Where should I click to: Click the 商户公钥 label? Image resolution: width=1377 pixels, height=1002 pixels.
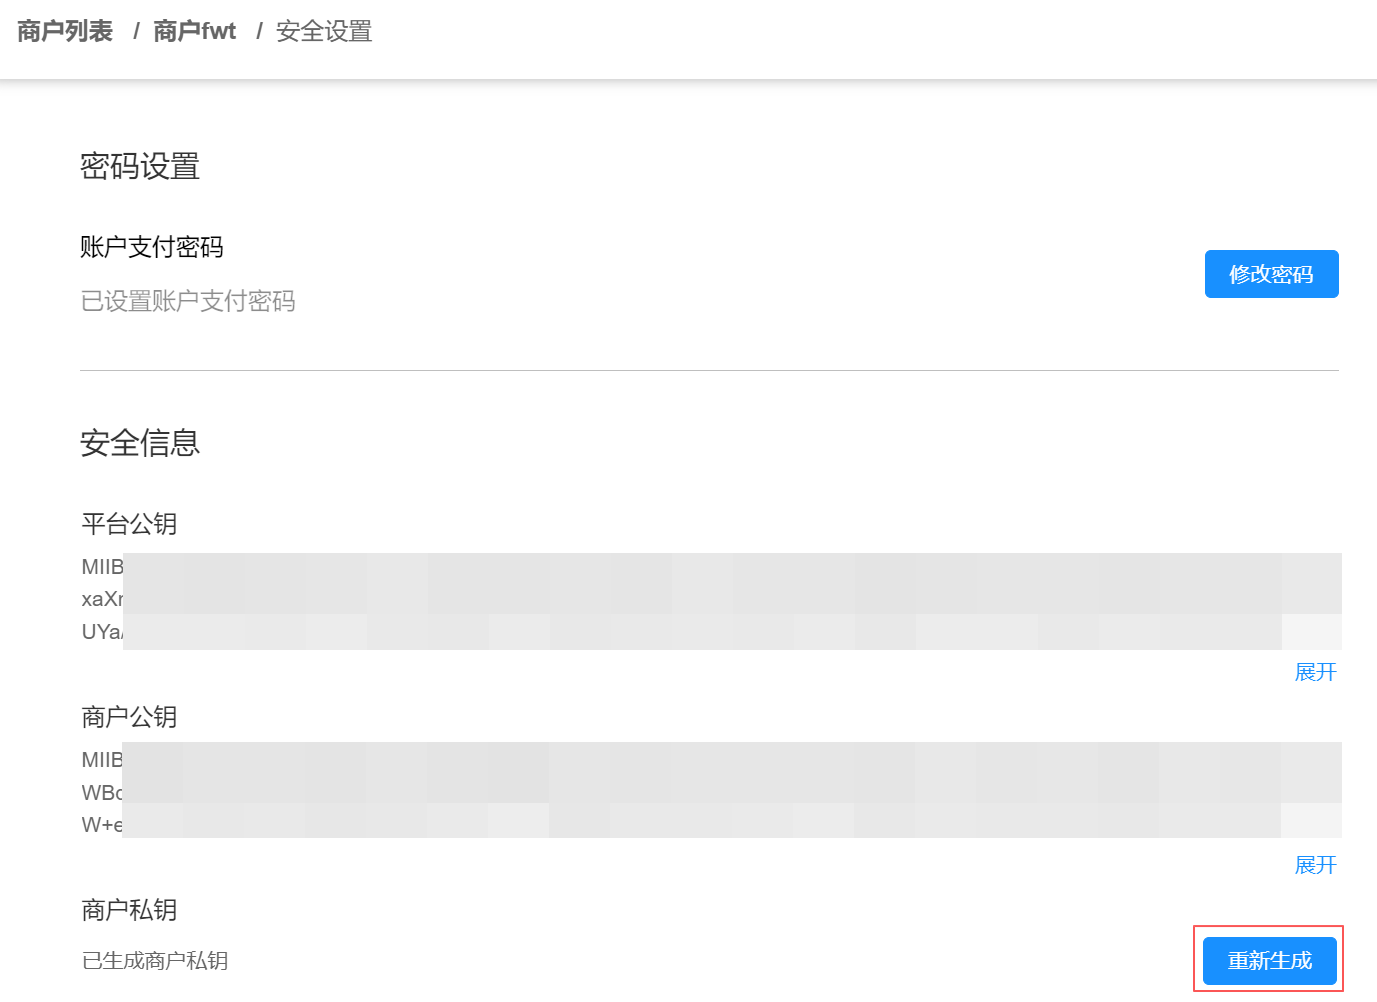[x=129, y=716]
